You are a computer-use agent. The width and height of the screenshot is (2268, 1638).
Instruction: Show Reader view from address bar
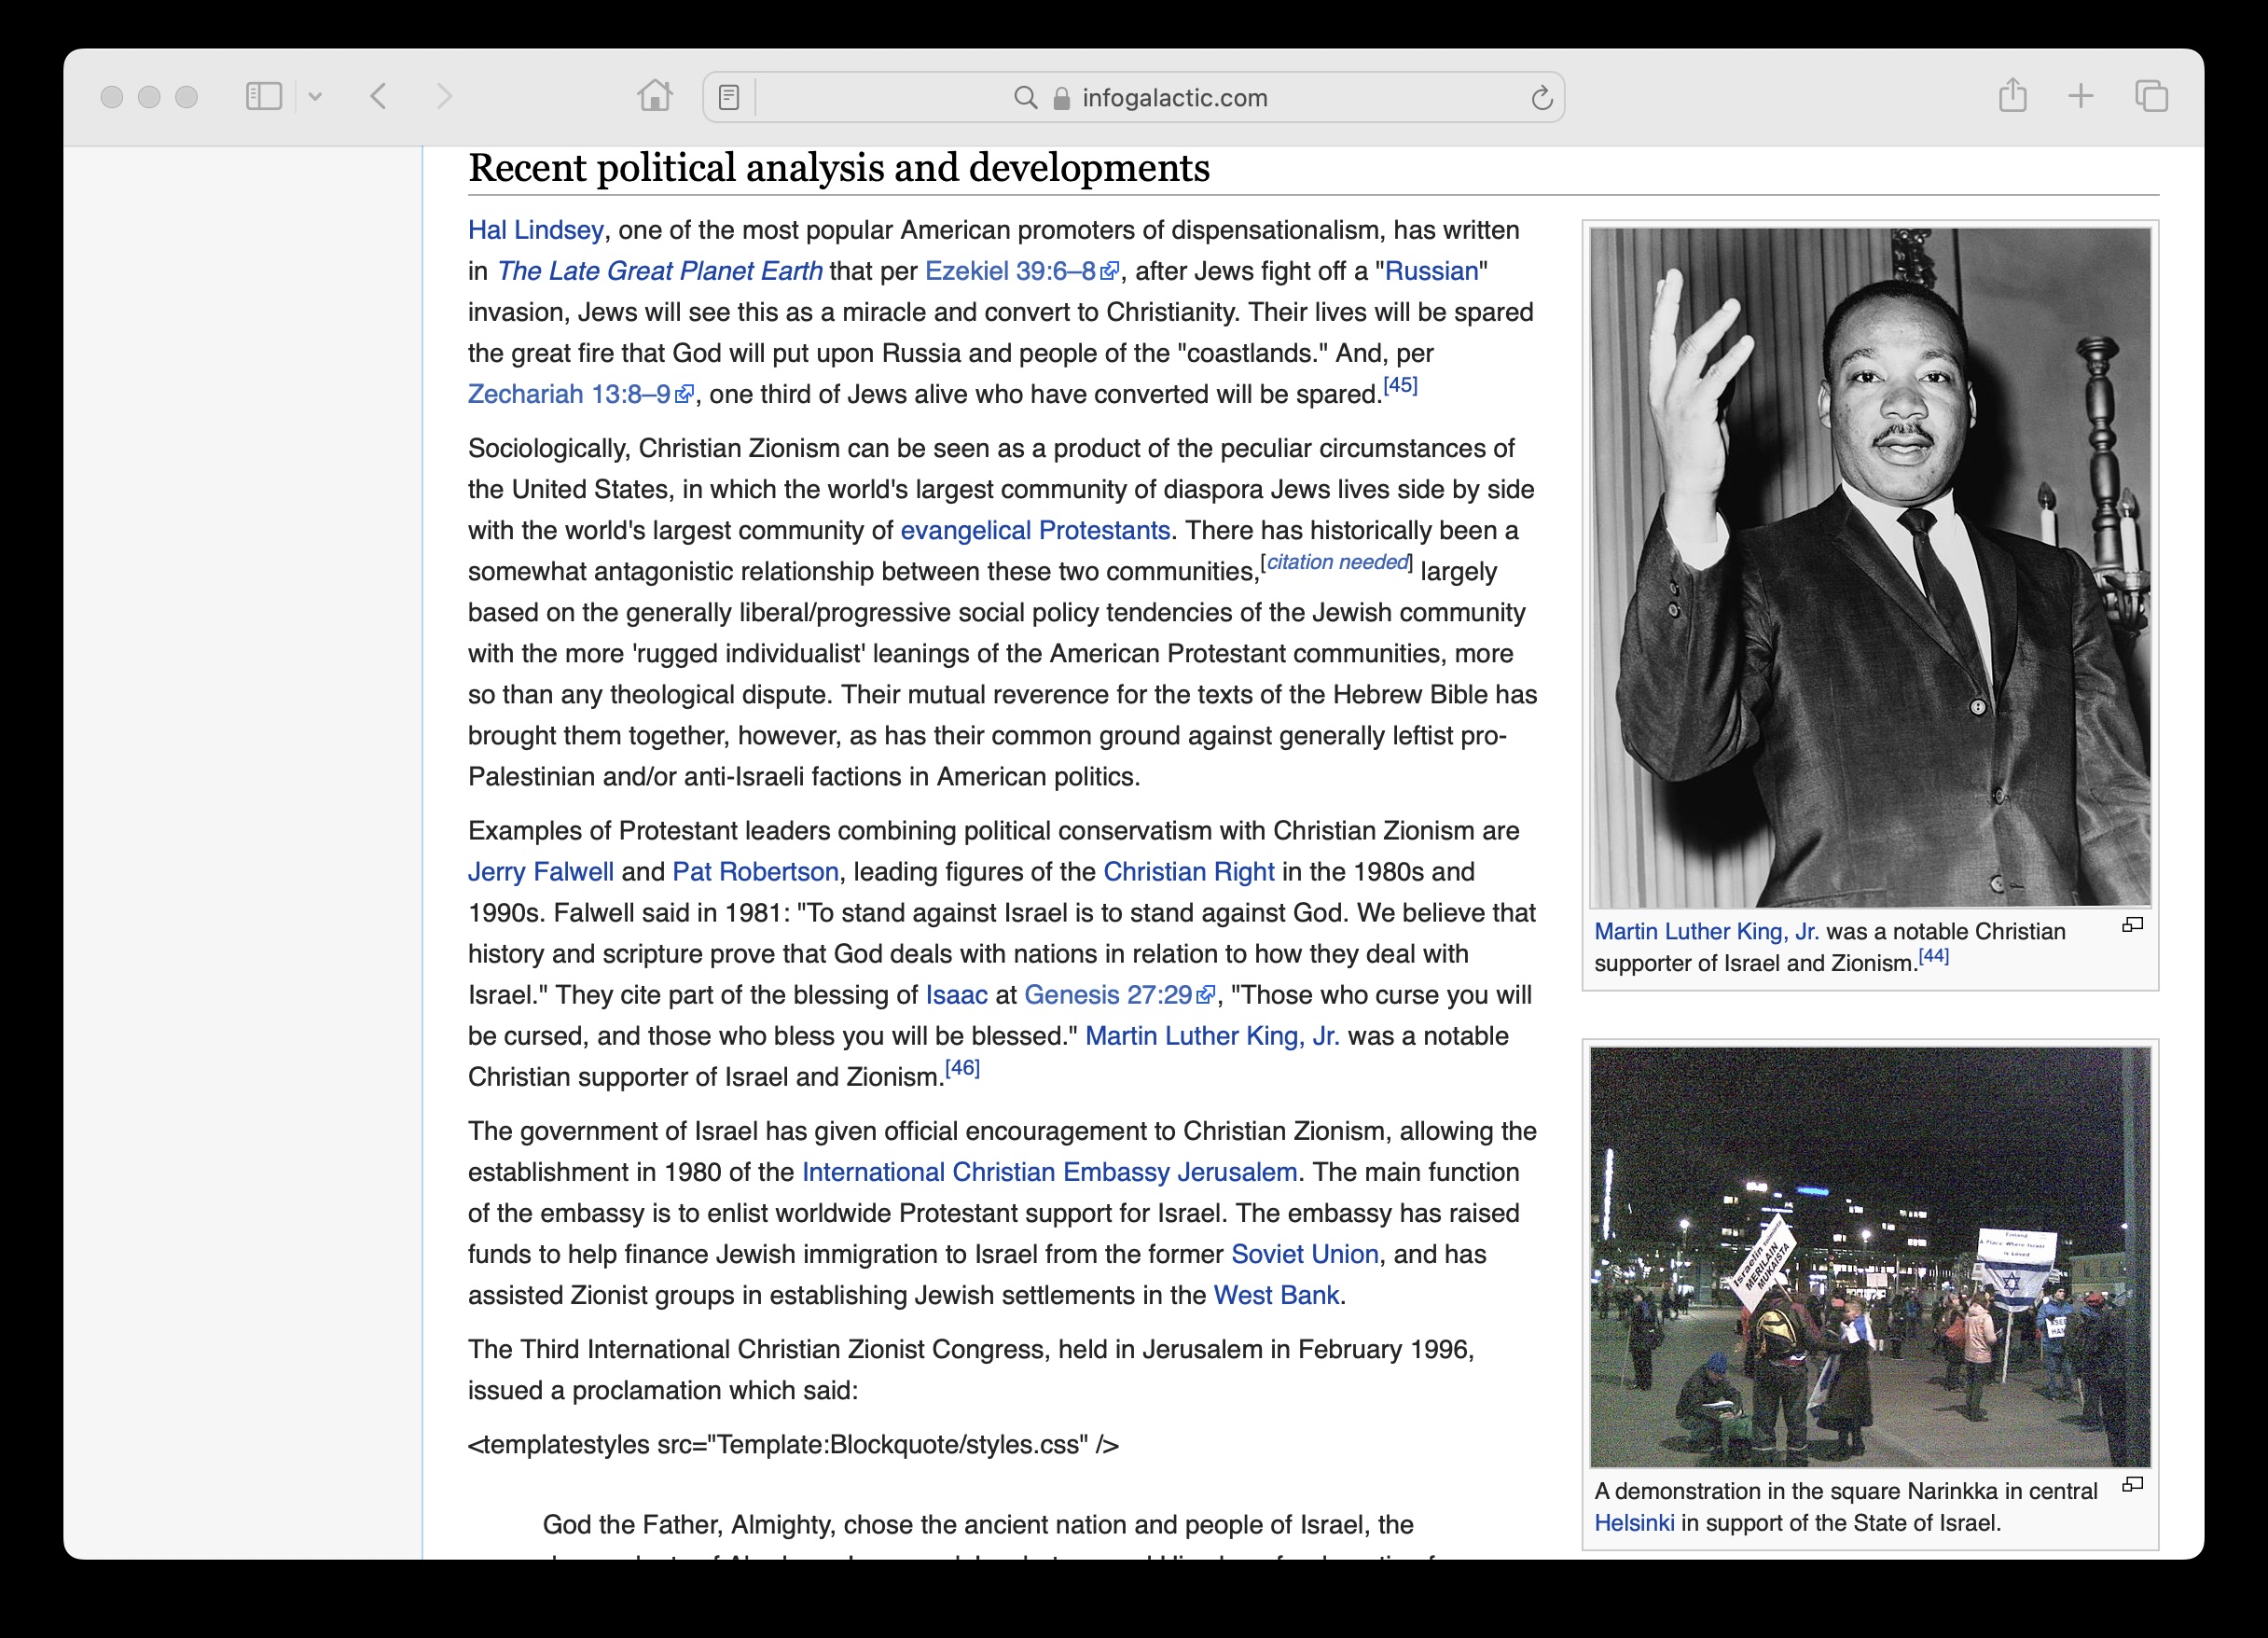click(729, 97)
